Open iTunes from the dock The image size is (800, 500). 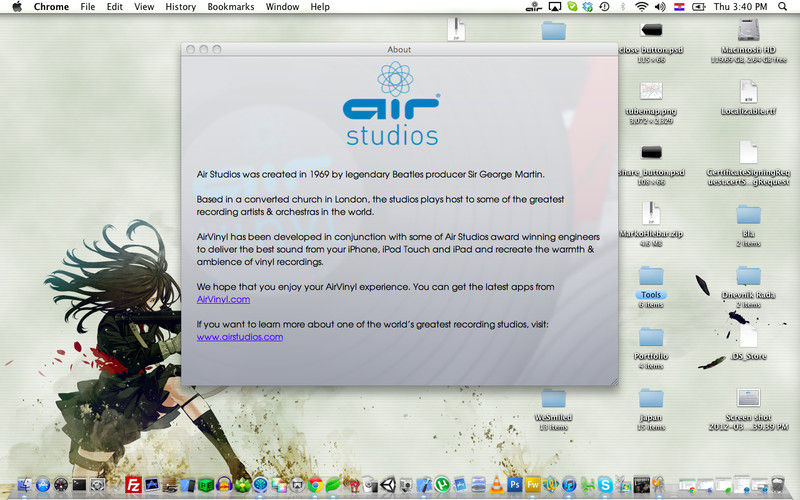pos(569,485)
